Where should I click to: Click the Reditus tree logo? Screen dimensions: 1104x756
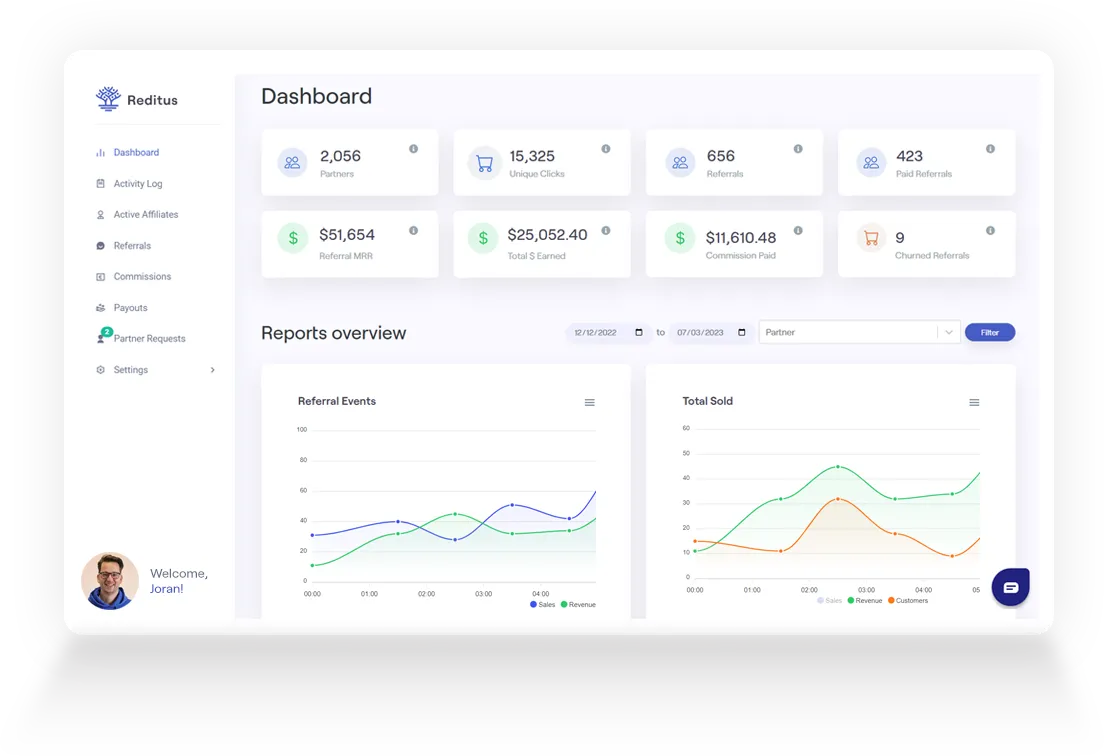tap(108, 99)
